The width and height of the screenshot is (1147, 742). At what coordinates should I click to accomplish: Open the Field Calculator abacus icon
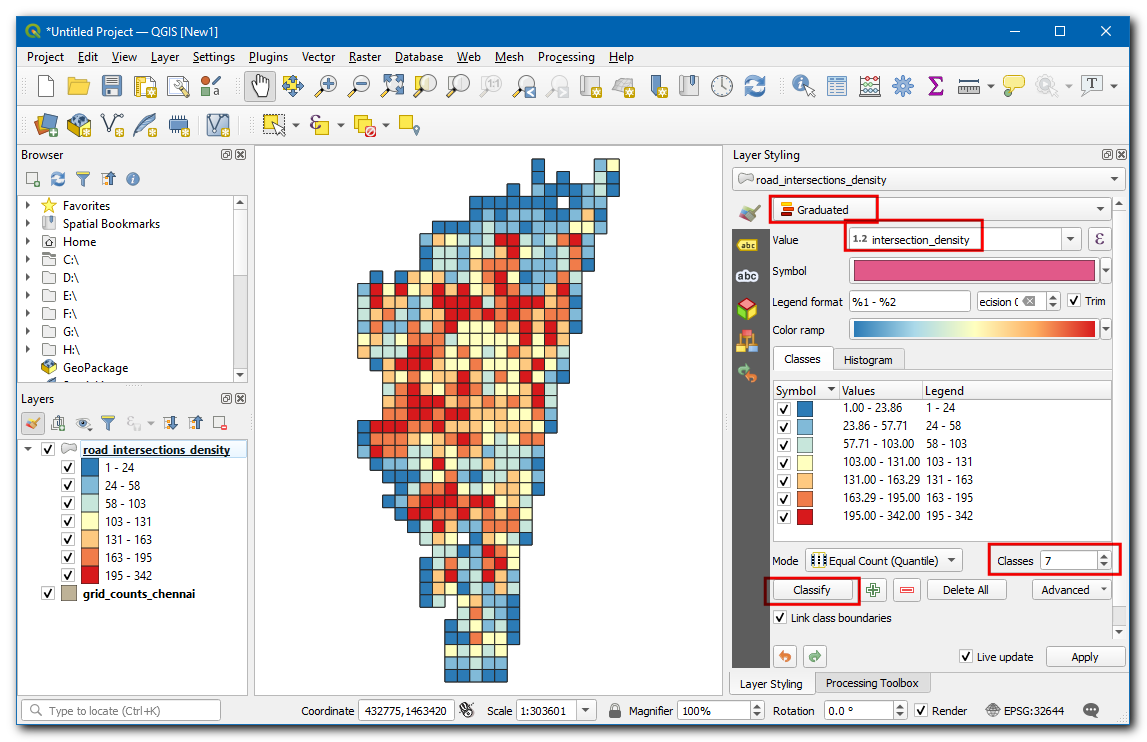(869, 86)
